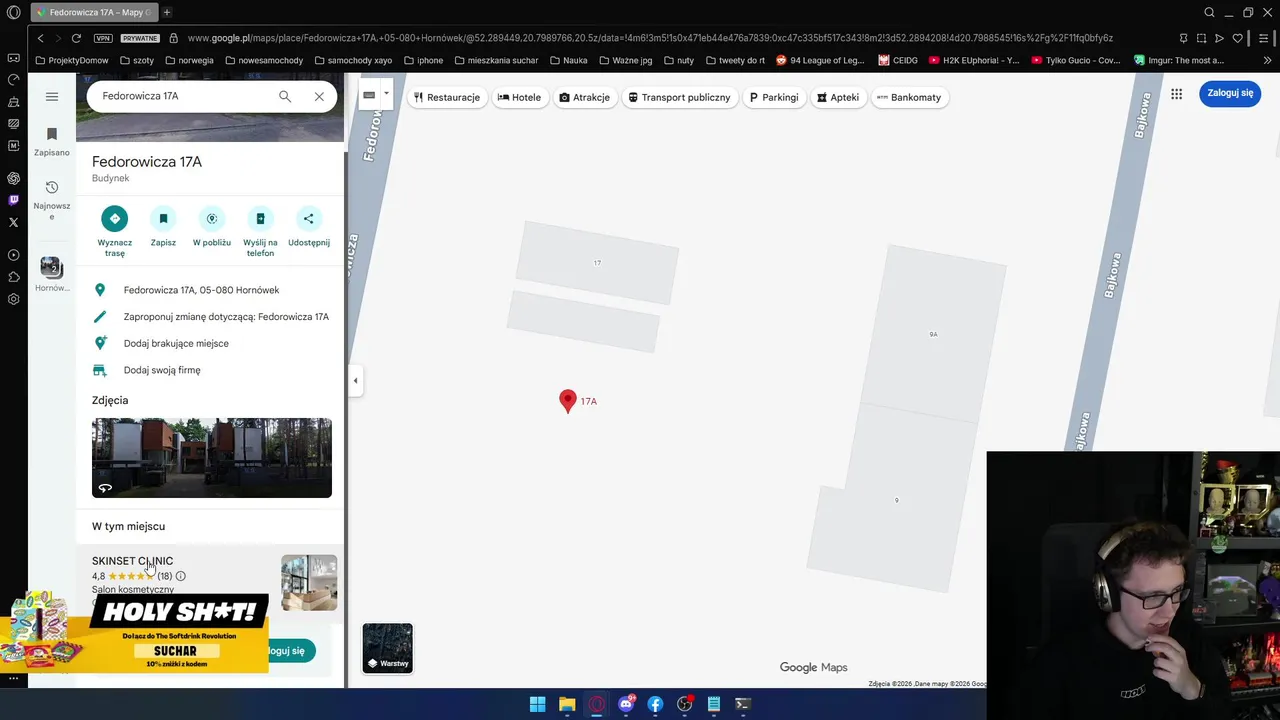Reload the page with browser refresh icon

tap(76, 38)
